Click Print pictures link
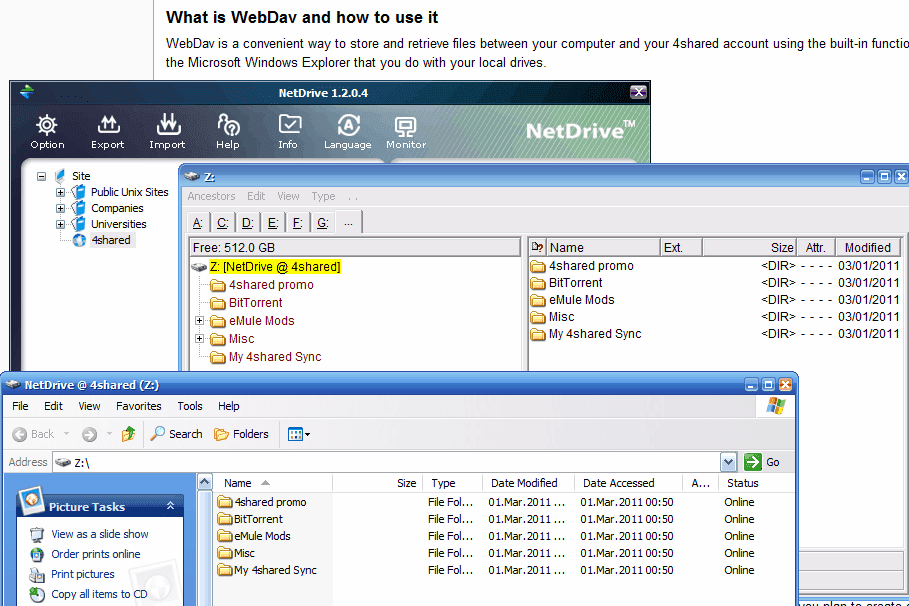The image size is (909, 606). pyautogui.click(x=83, y=574)
